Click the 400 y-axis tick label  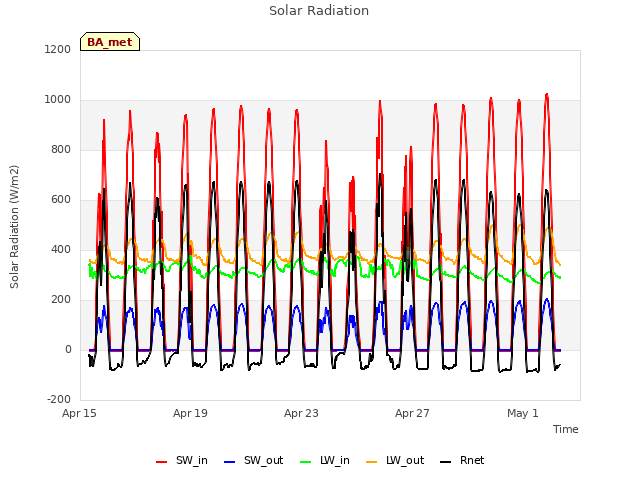click(x=61, y=249)
